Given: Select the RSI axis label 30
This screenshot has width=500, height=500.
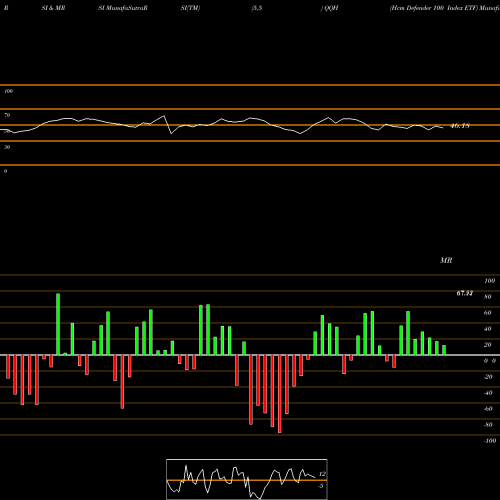Looking at the screenshot, I should point(7,147).
